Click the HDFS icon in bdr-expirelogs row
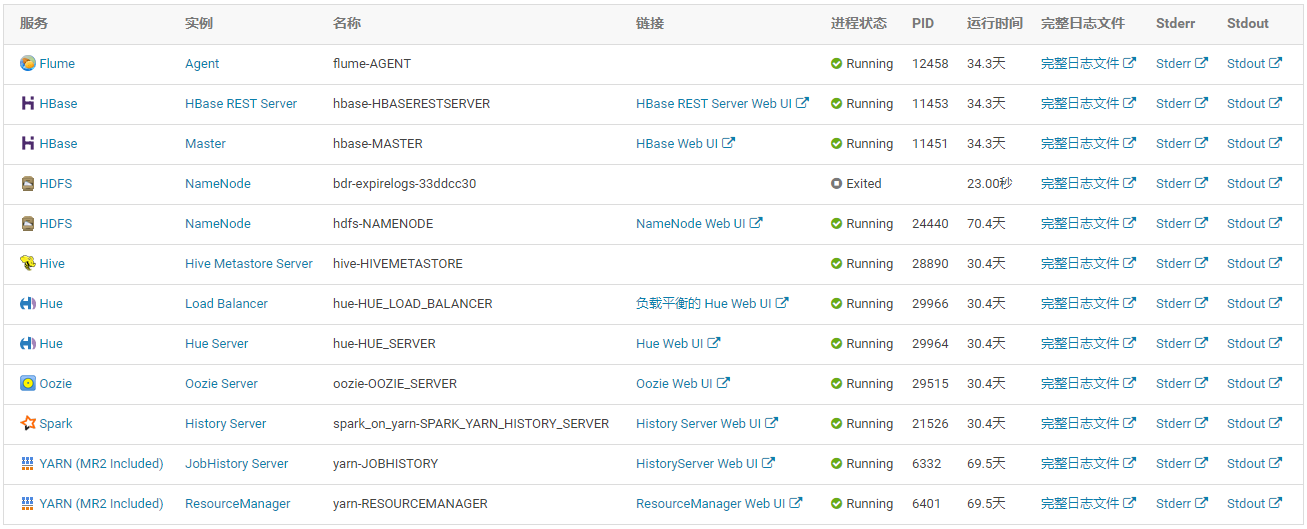Image resolution: width=1307 pixels, height=529 pixels. point(28,183)
